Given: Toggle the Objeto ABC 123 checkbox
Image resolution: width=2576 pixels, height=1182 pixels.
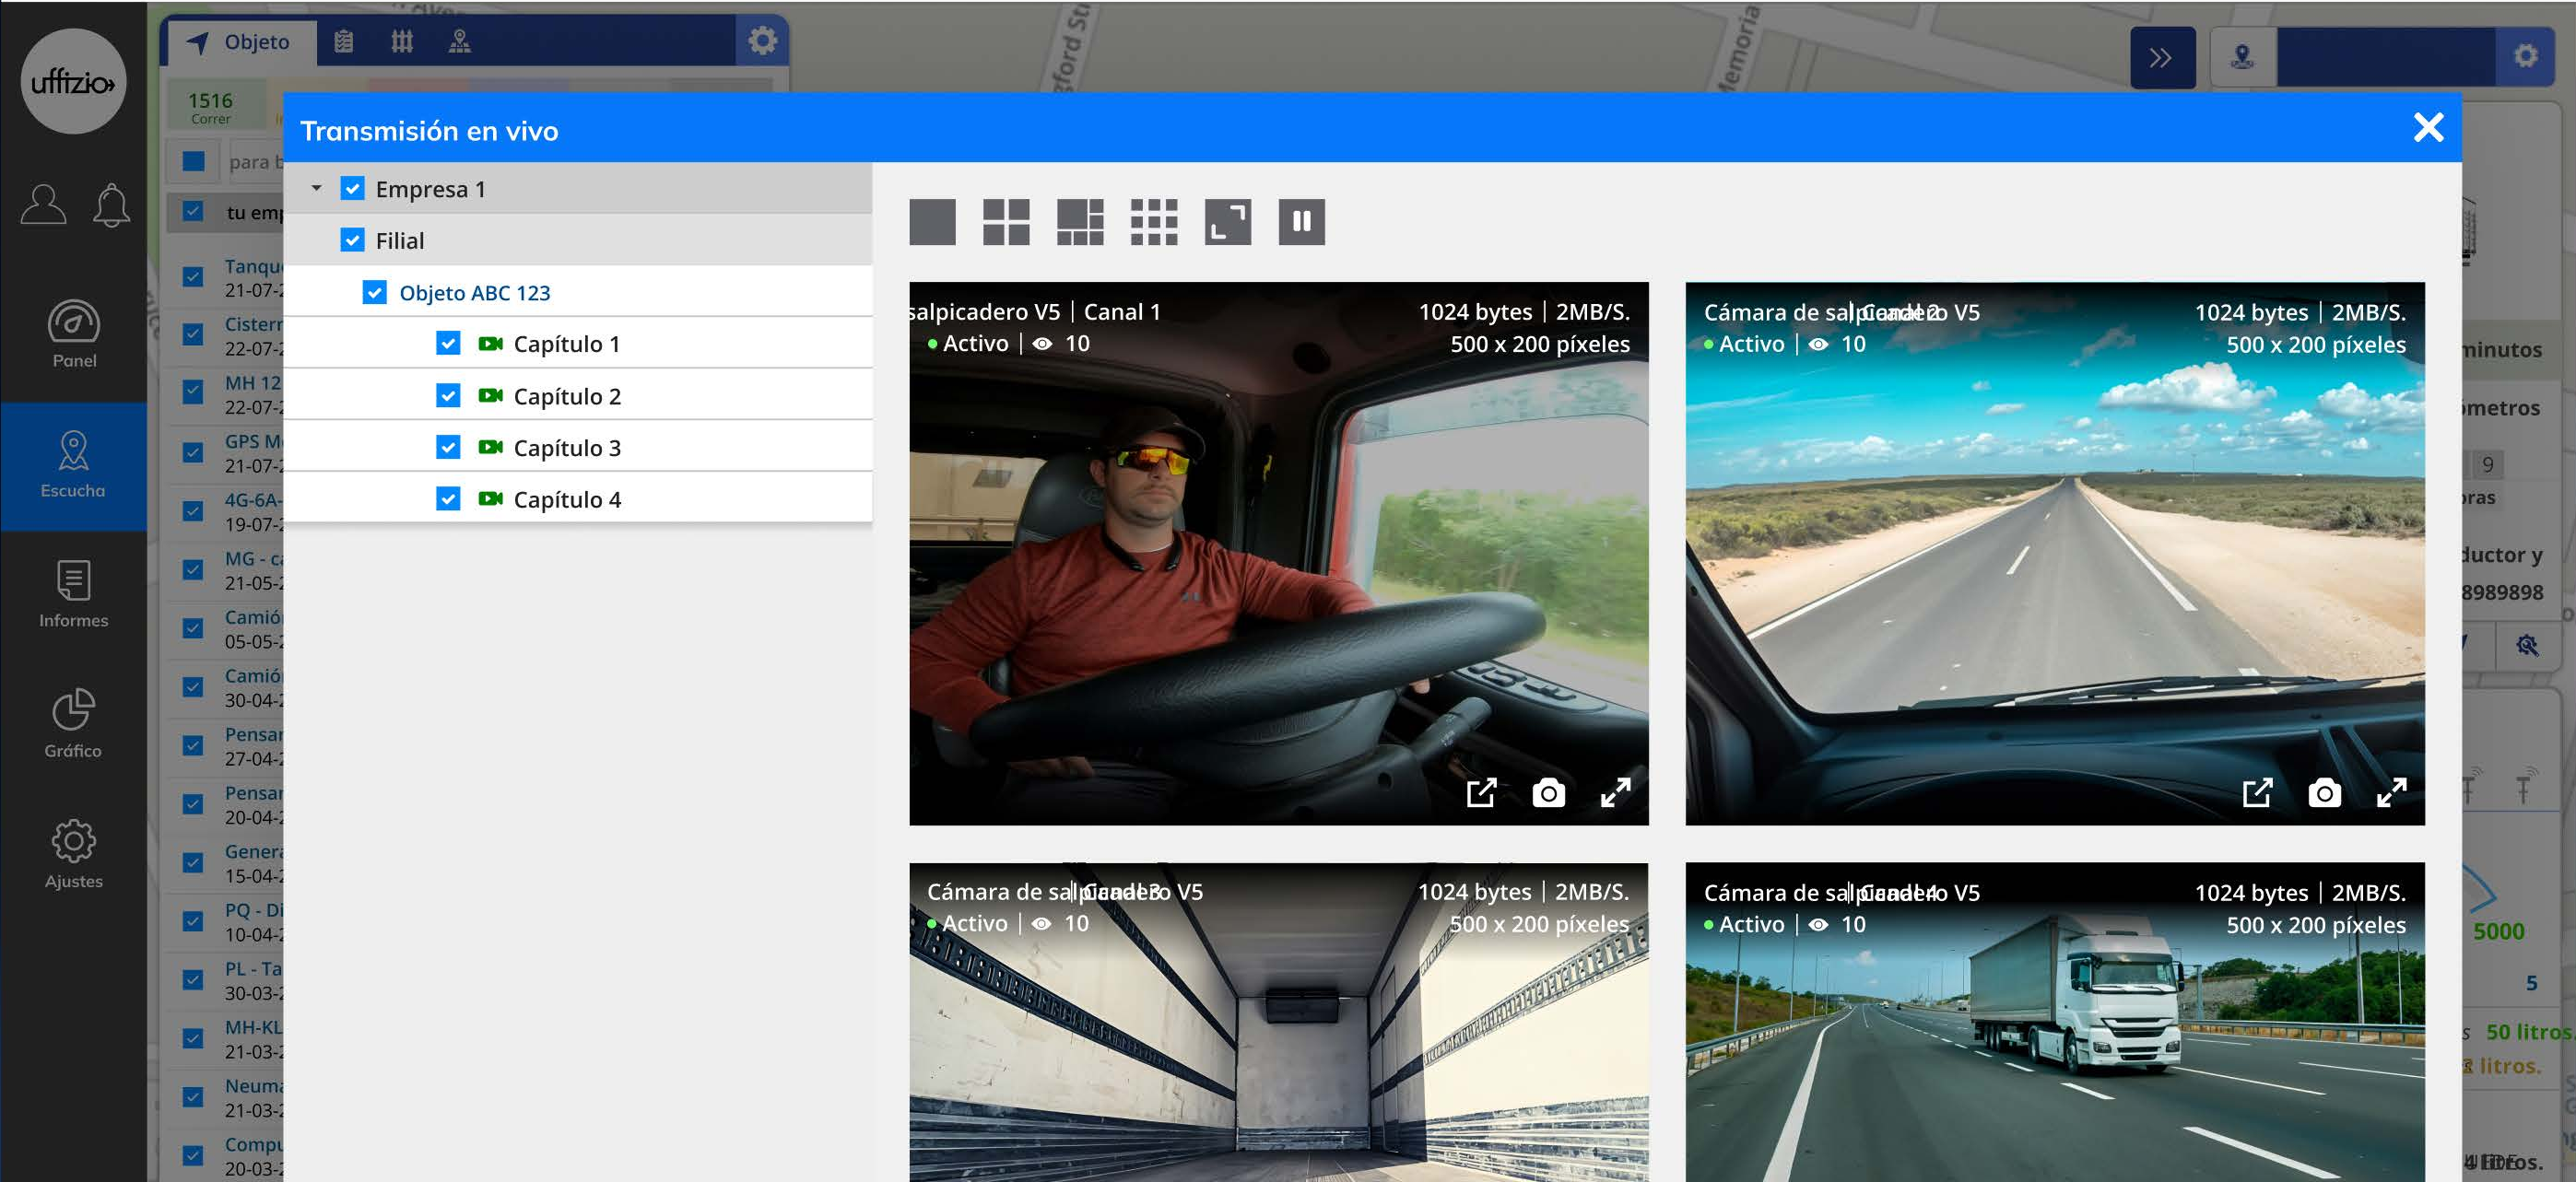Looking at the screenshot, I should pos(374,292).
